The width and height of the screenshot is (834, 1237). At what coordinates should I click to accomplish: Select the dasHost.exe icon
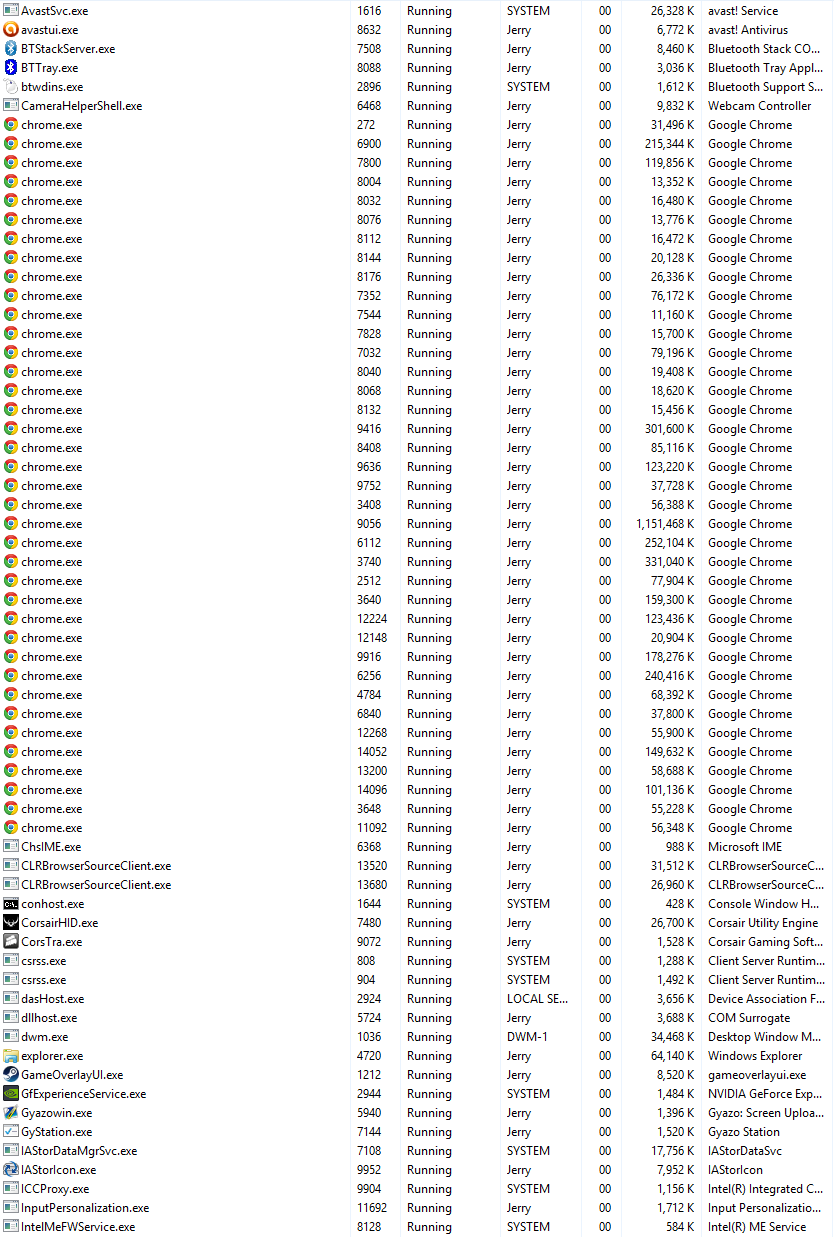[x=11, y=999]
